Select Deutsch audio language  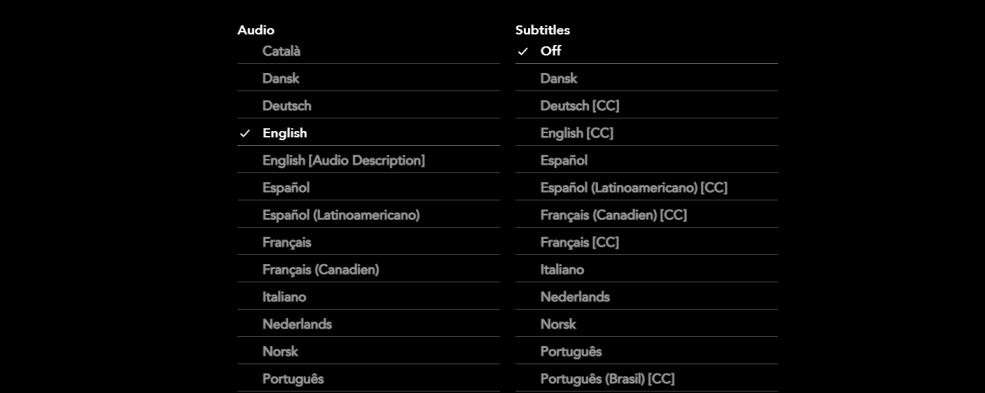click(369, 105)
